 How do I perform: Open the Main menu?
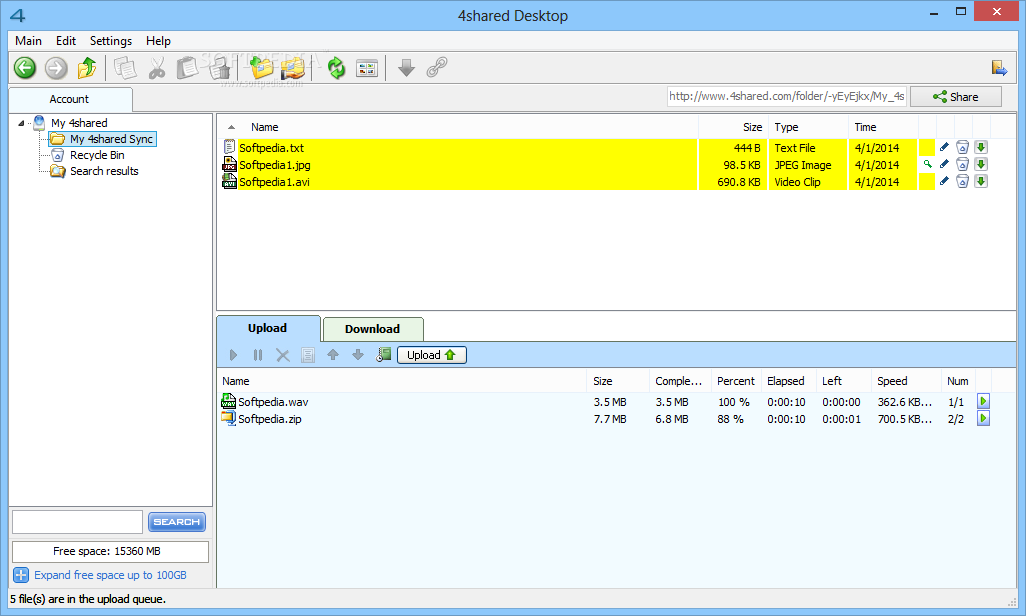coord(29,41)
